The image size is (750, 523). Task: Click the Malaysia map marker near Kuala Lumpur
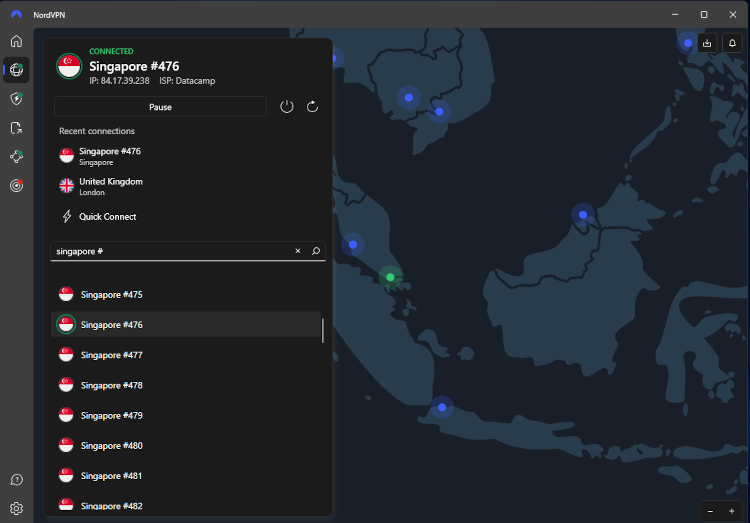[353, 245]
